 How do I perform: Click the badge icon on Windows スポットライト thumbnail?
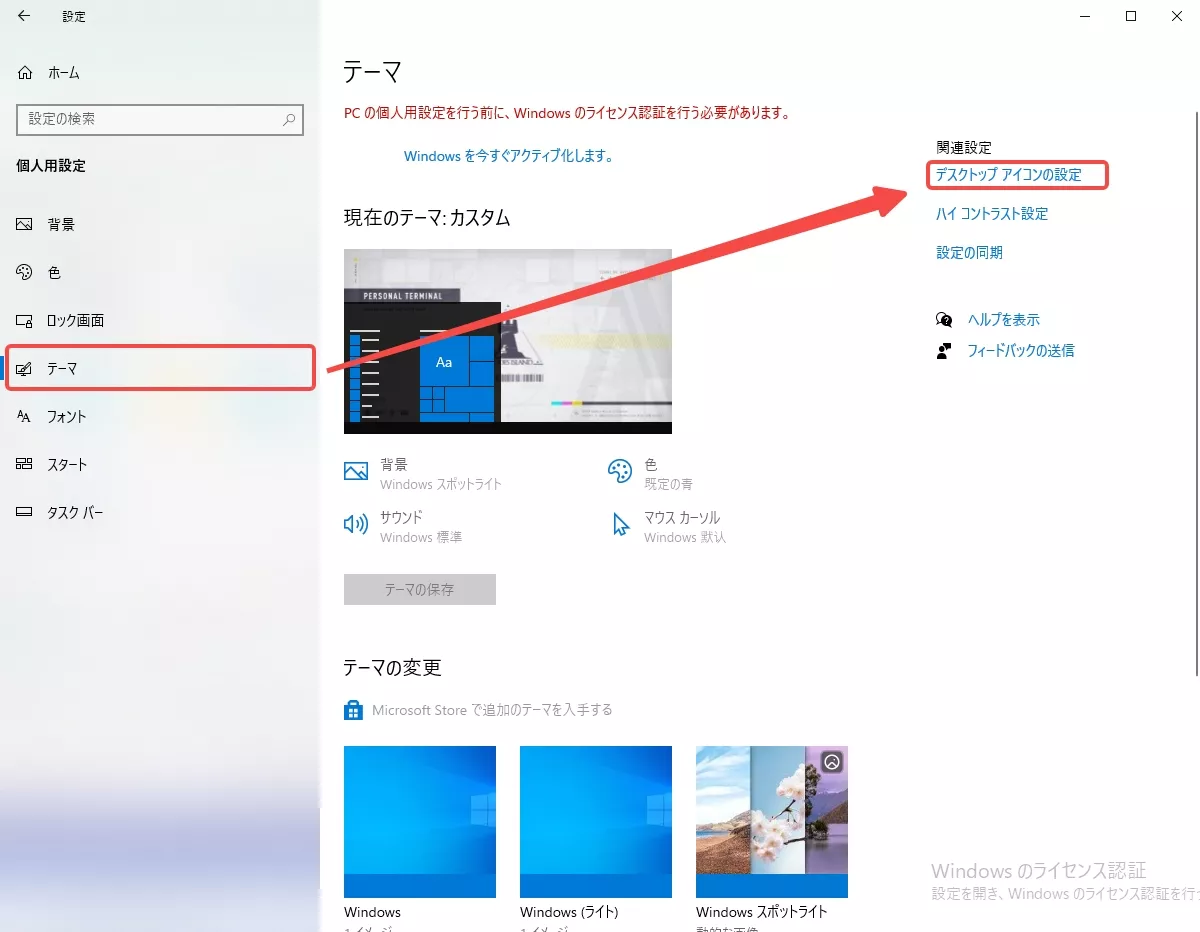click(831, 762)
